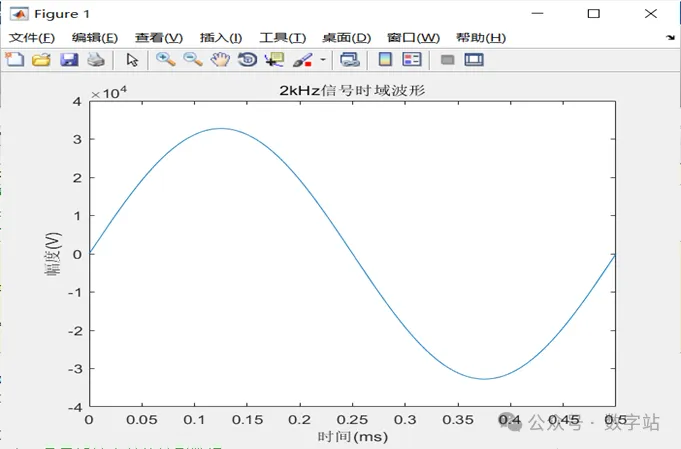The width and height of the screenshot is (681, 449).
Task: Save figure using floppy disk icon
Action: tap(69, 59)
